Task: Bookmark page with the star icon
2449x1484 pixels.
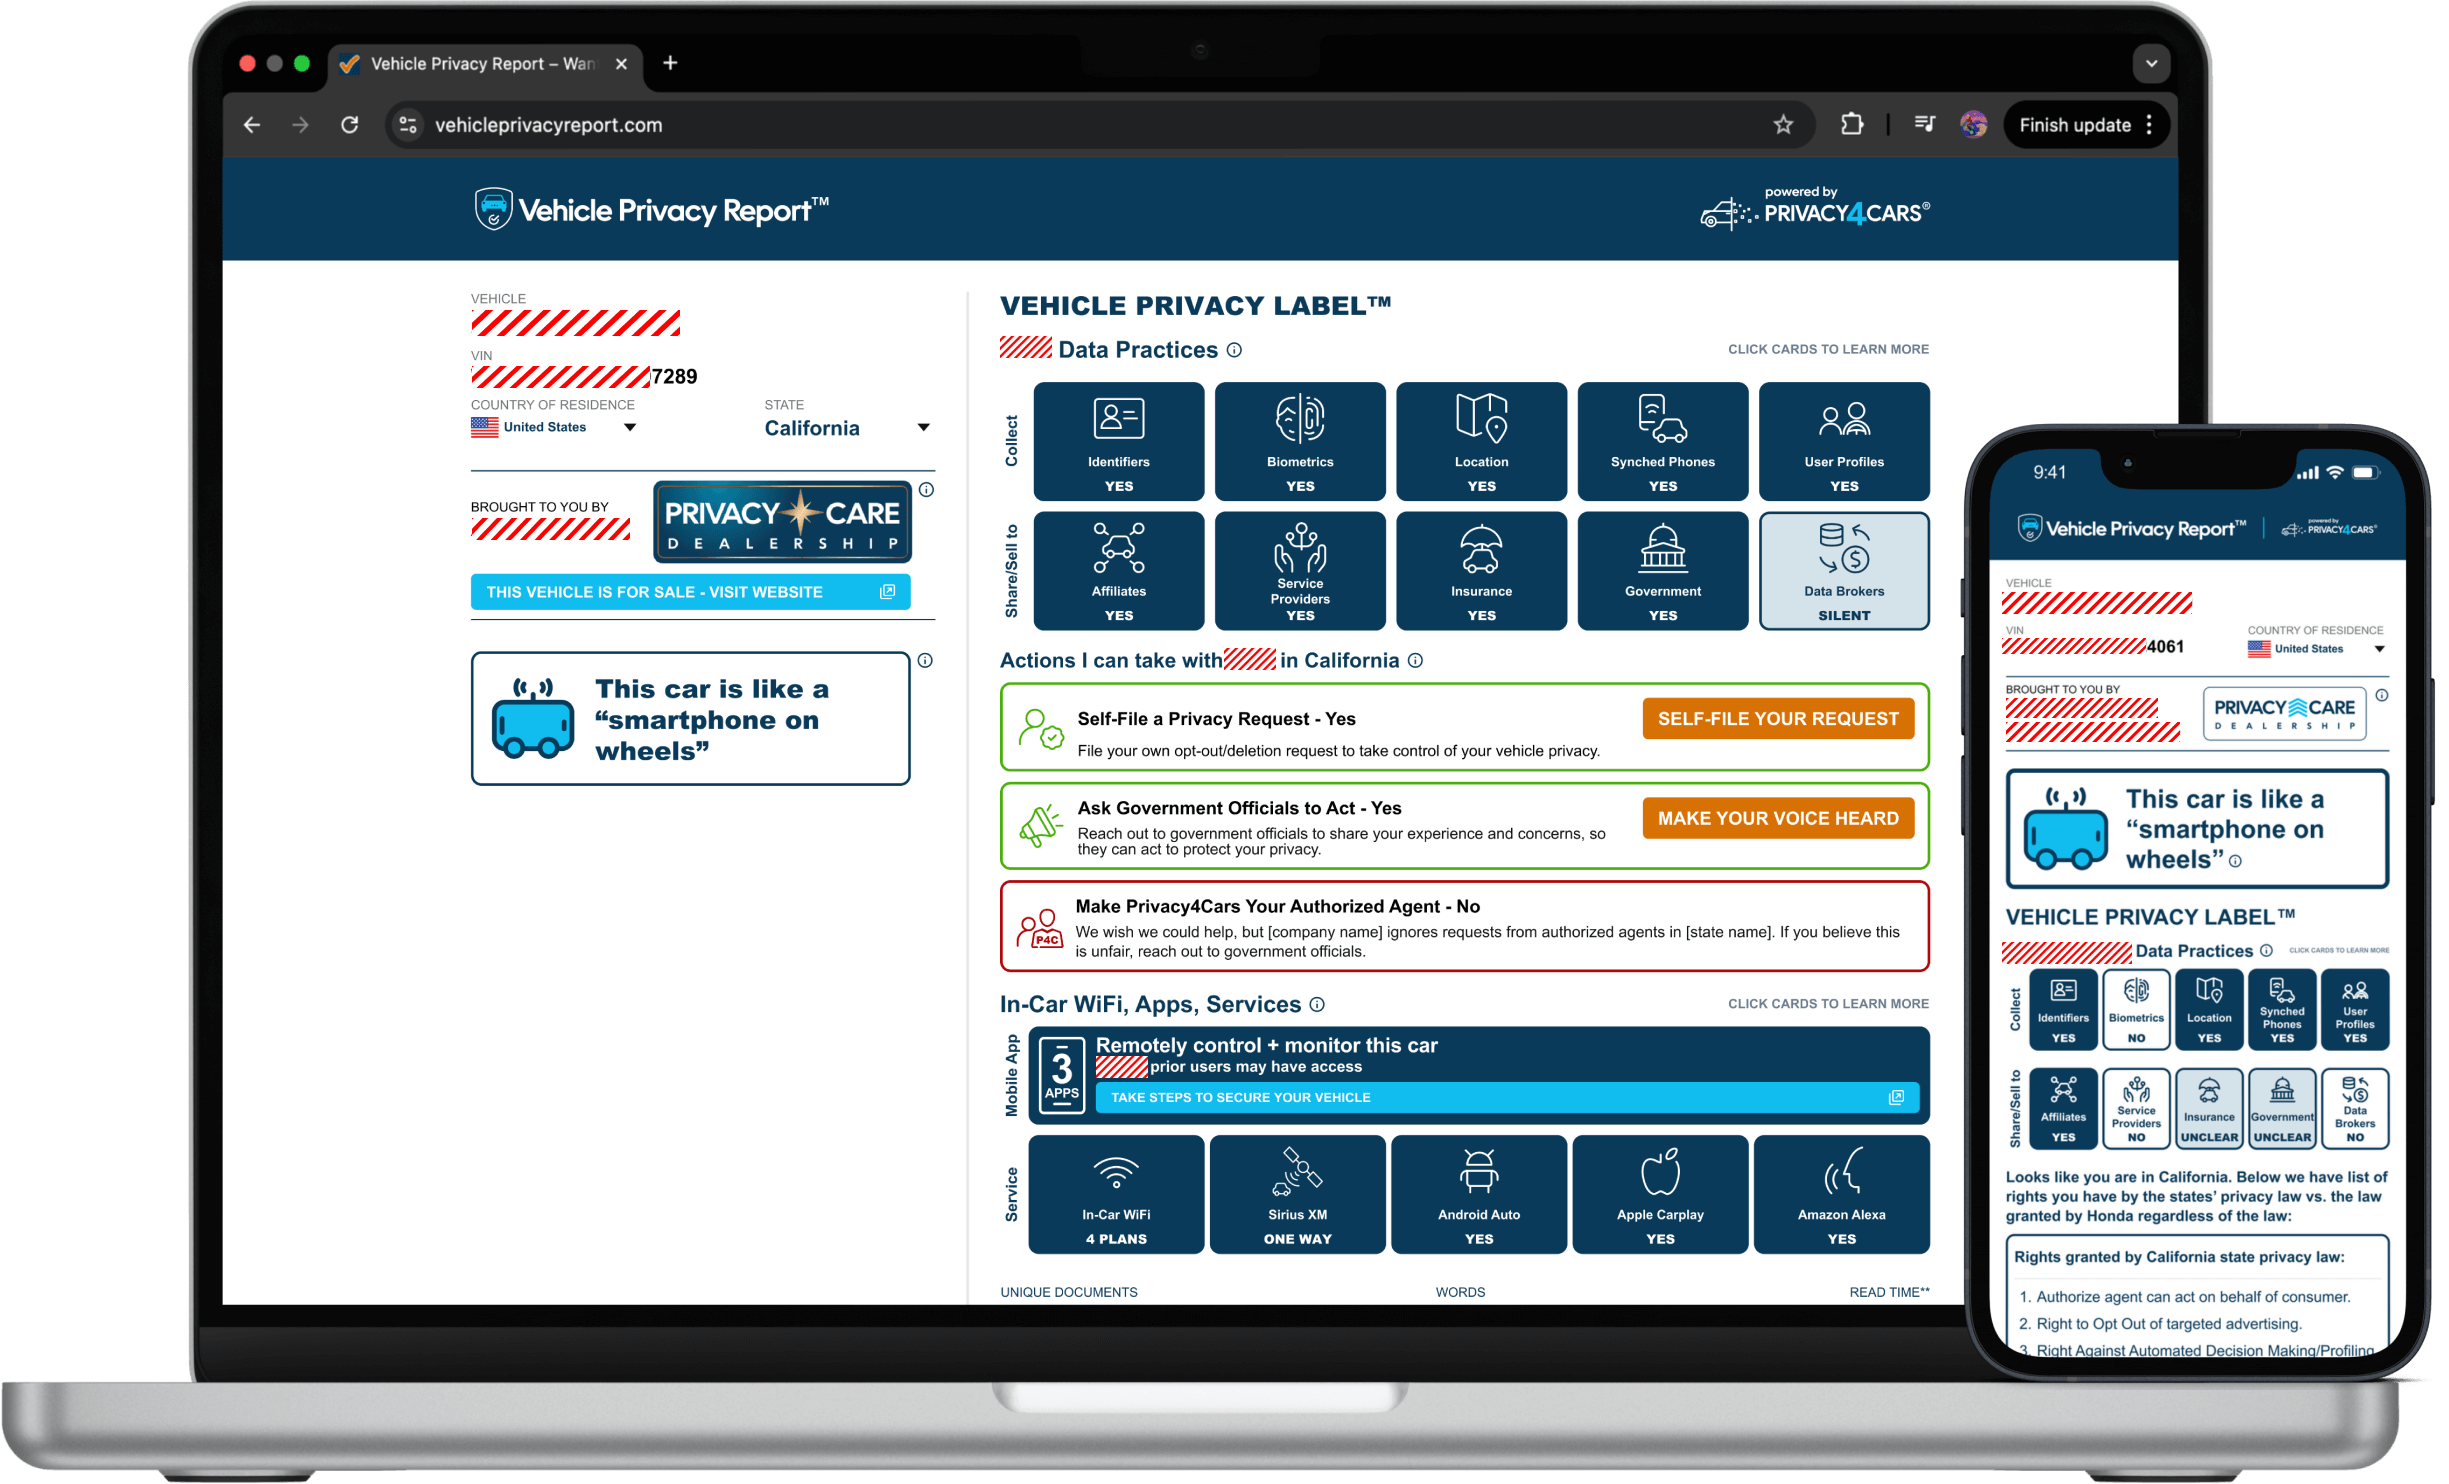Action: coord(1782,125)
